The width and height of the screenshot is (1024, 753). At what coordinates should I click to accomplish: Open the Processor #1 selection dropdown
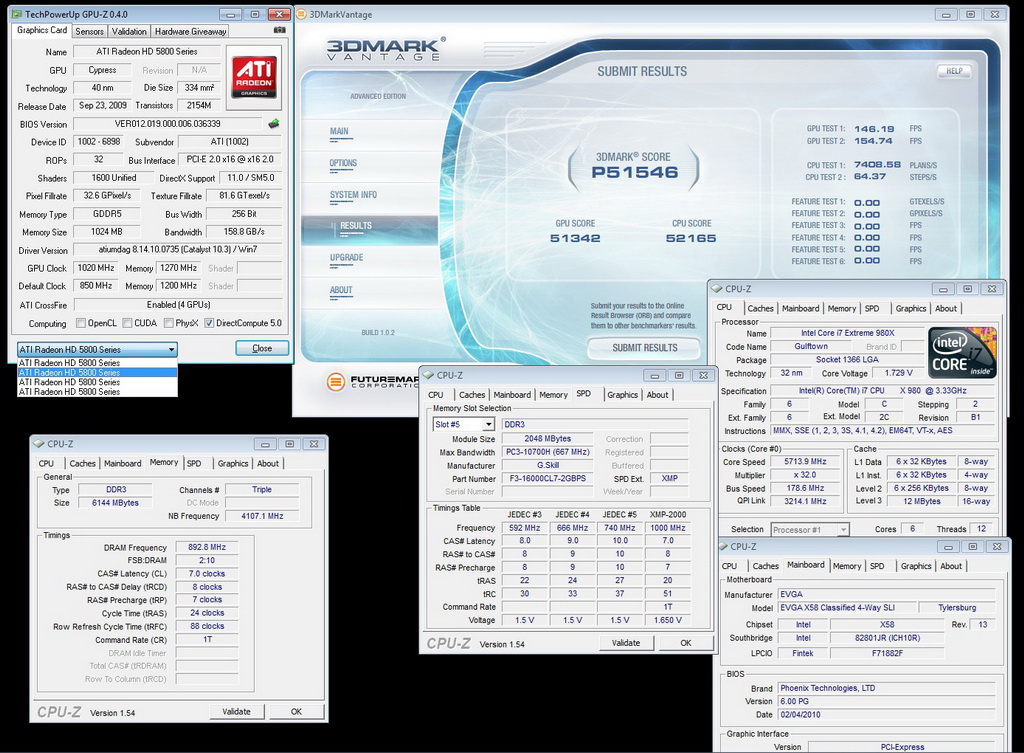pyautogui.click(x=810, y=530)
